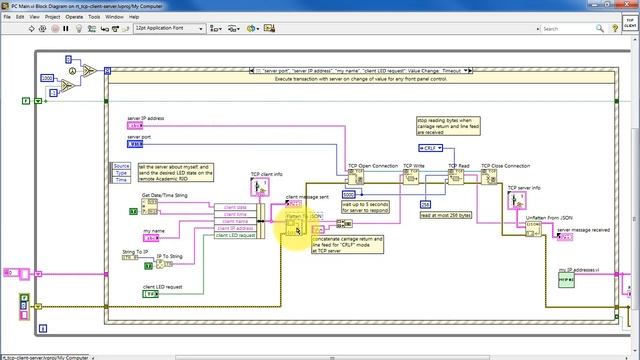Image resolution: width=640 pixels, height=360 pixels.
Task: Open the Help menu
Action: click(134, 17)
